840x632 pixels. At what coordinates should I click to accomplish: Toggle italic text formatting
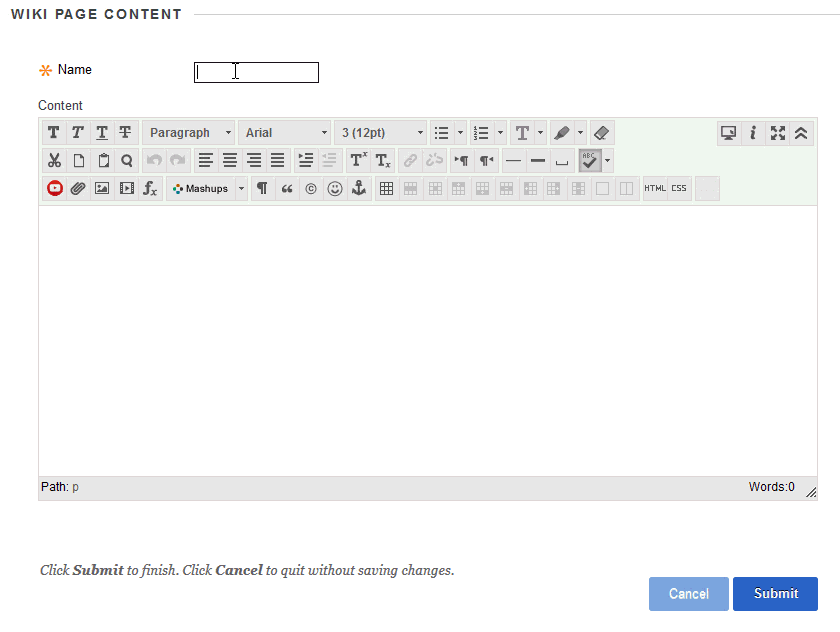pos(78,132)
